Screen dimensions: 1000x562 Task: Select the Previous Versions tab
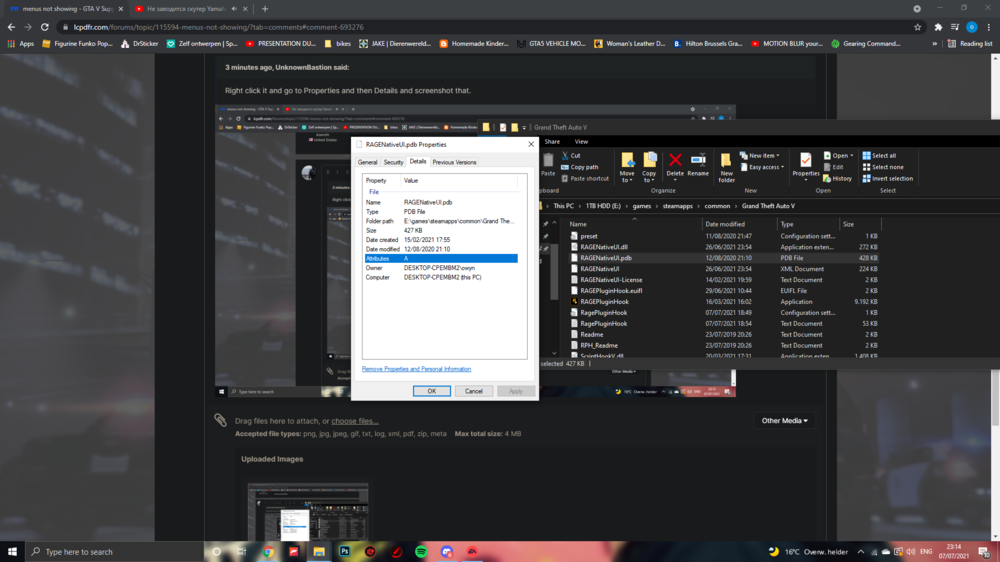point(454,162)
